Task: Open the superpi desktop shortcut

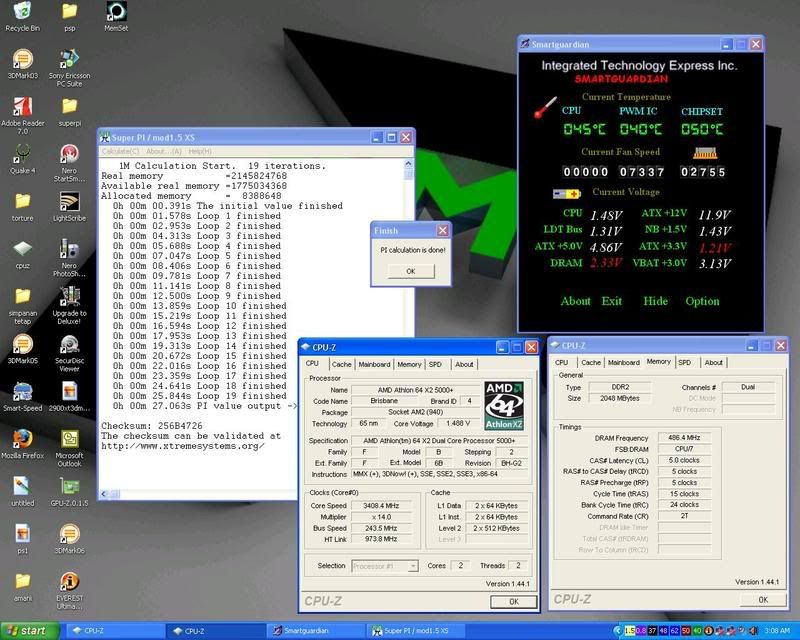Action: [x=69, y=108]
